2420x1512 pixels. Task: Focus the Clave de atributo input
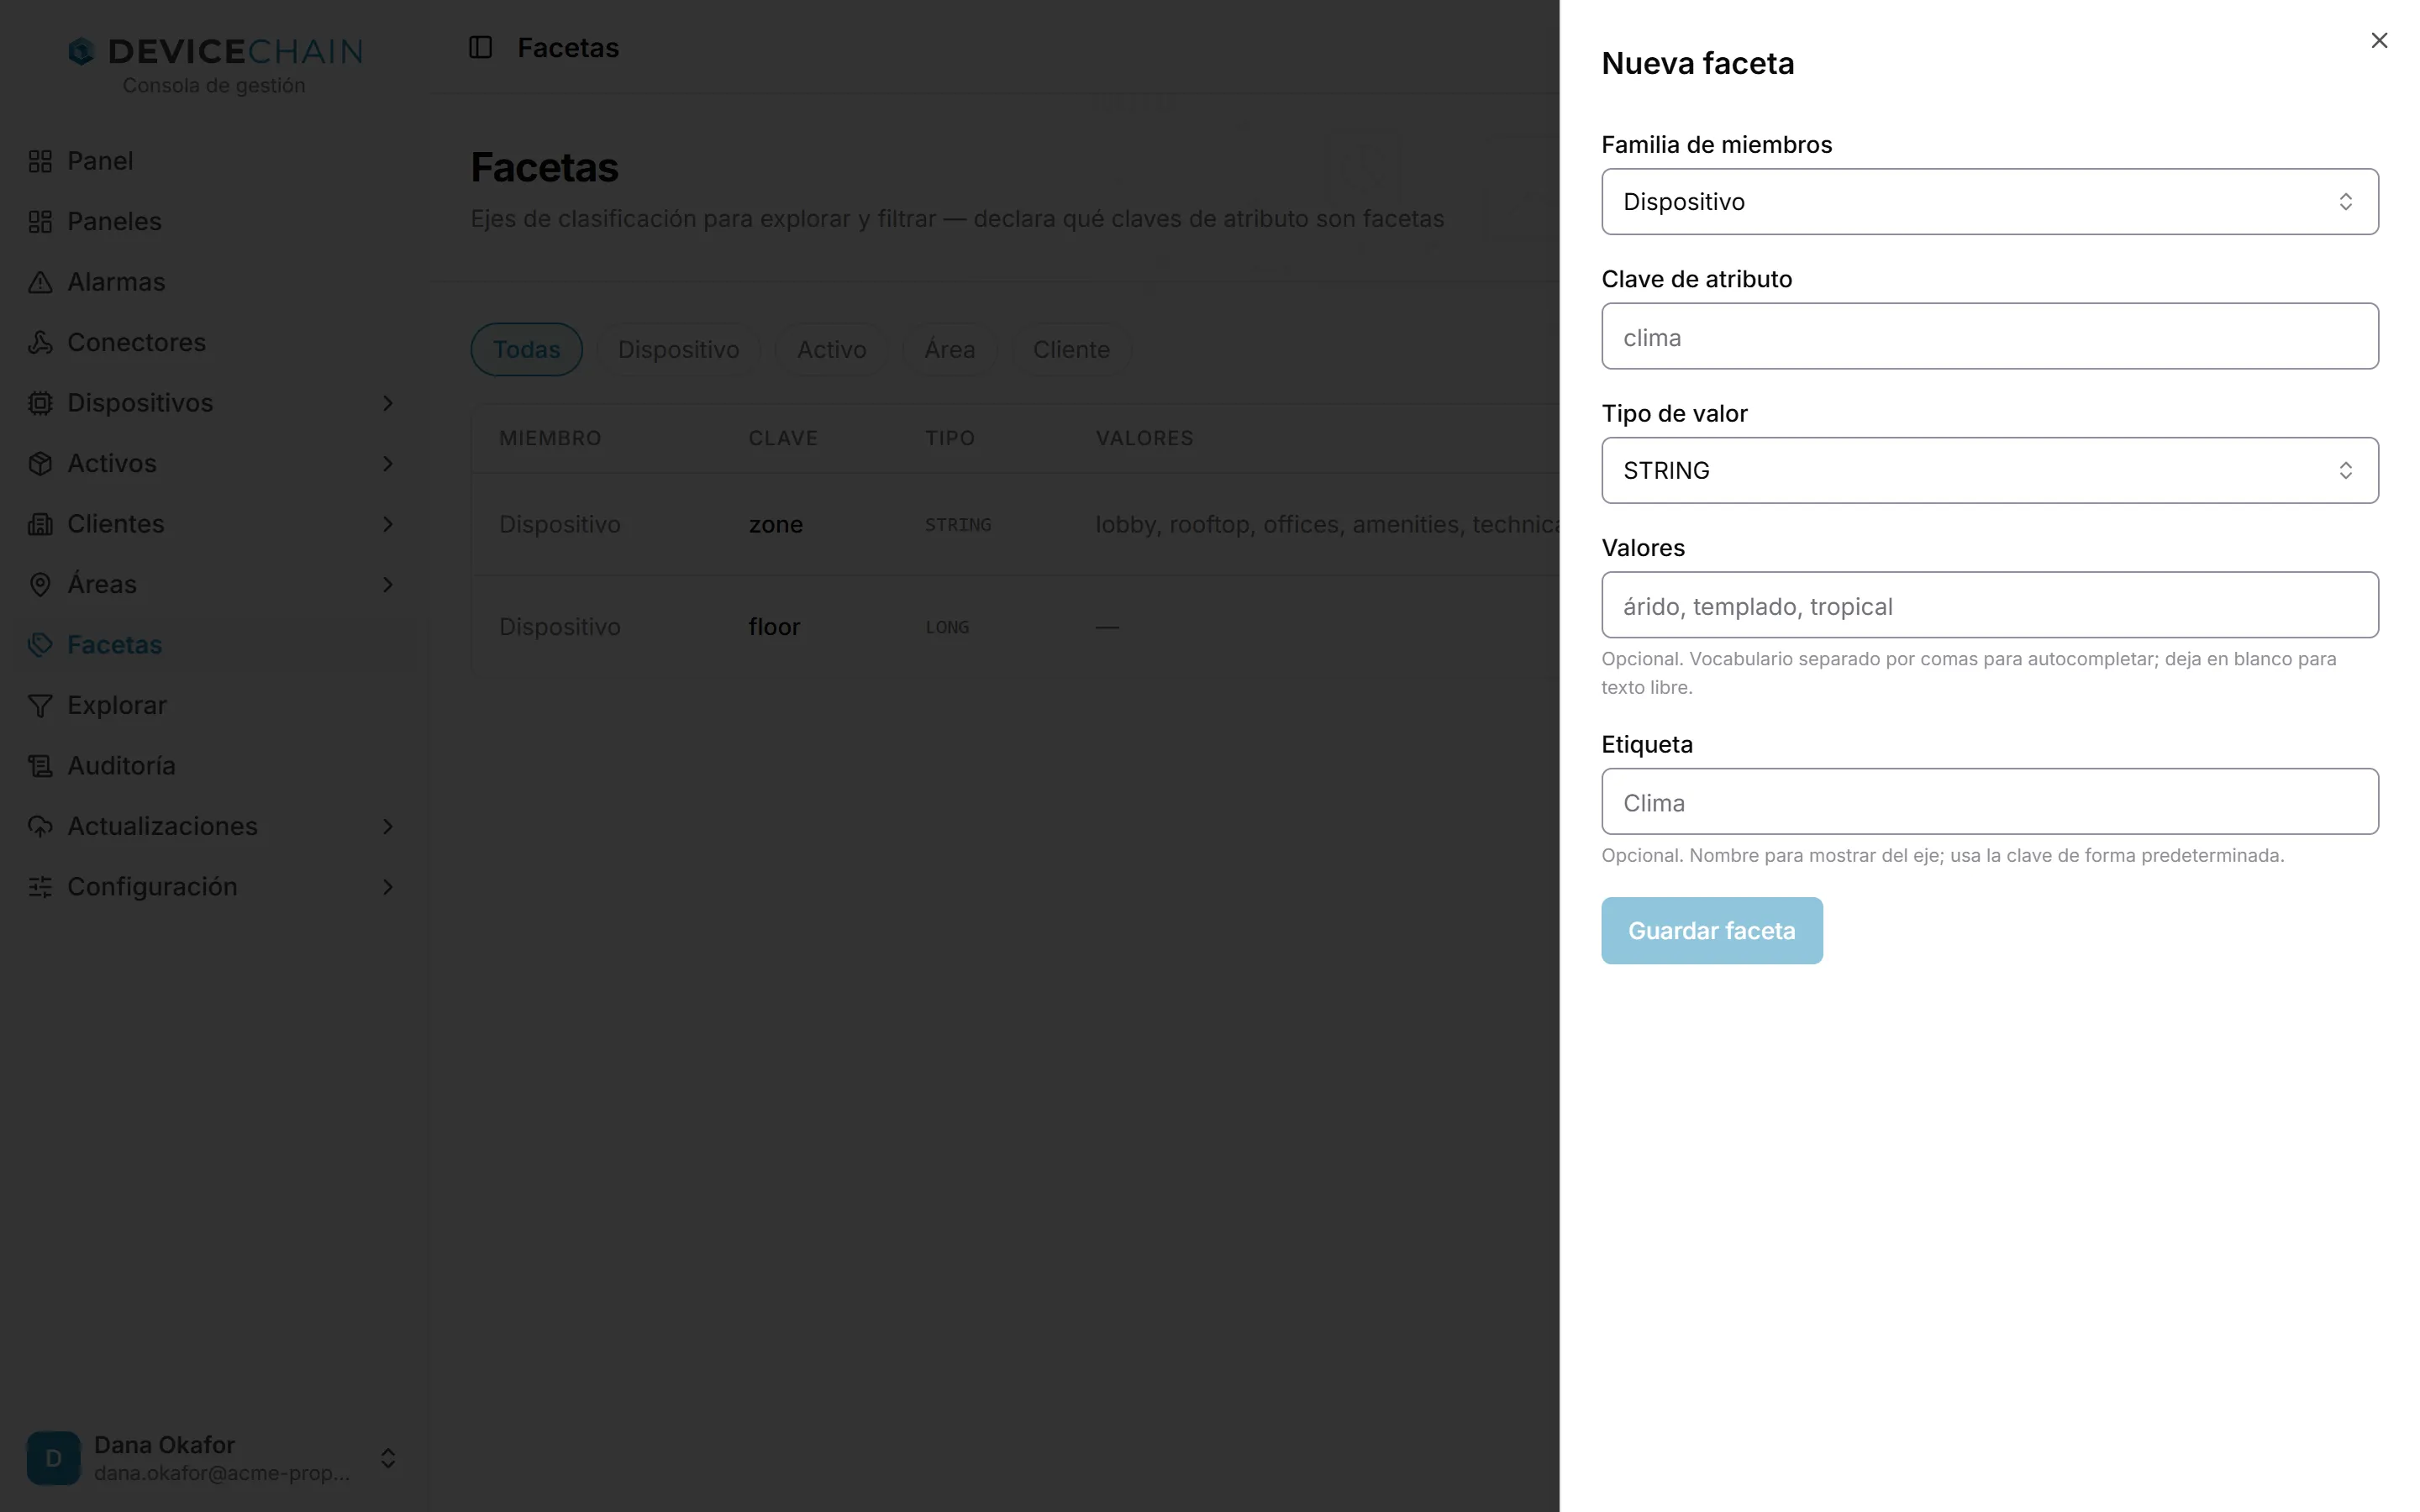(1990, 336)
